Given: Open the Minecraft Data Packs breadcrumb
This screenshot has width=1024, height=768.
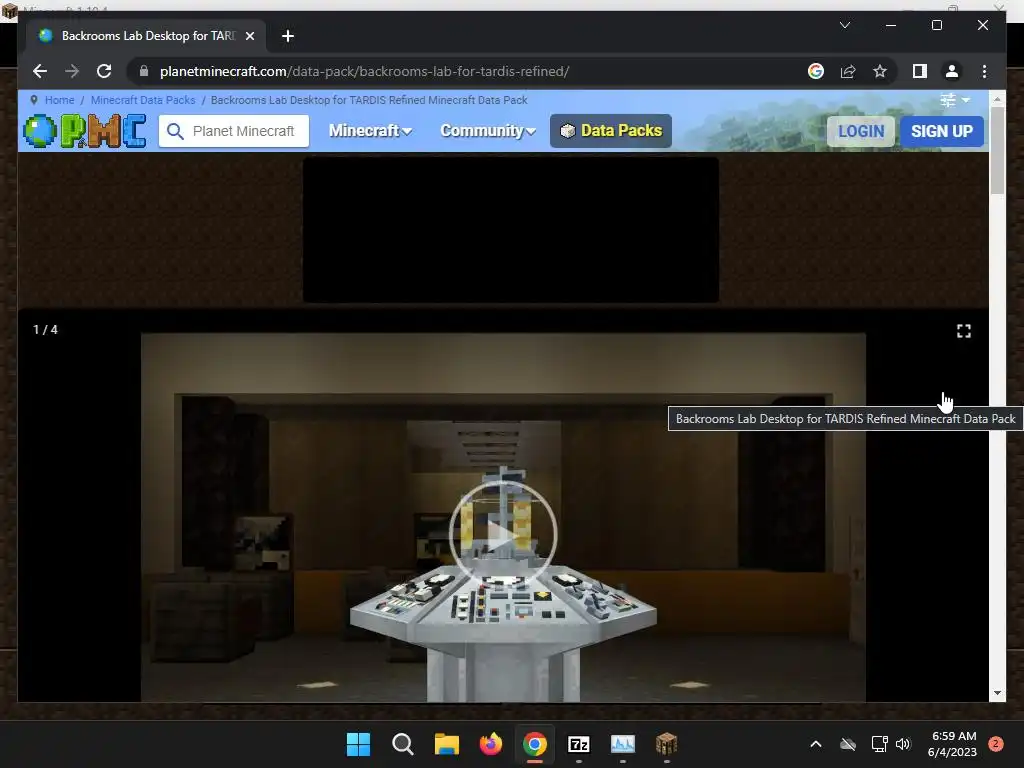Looking at the screenshot, I should [x=143, y=100].
